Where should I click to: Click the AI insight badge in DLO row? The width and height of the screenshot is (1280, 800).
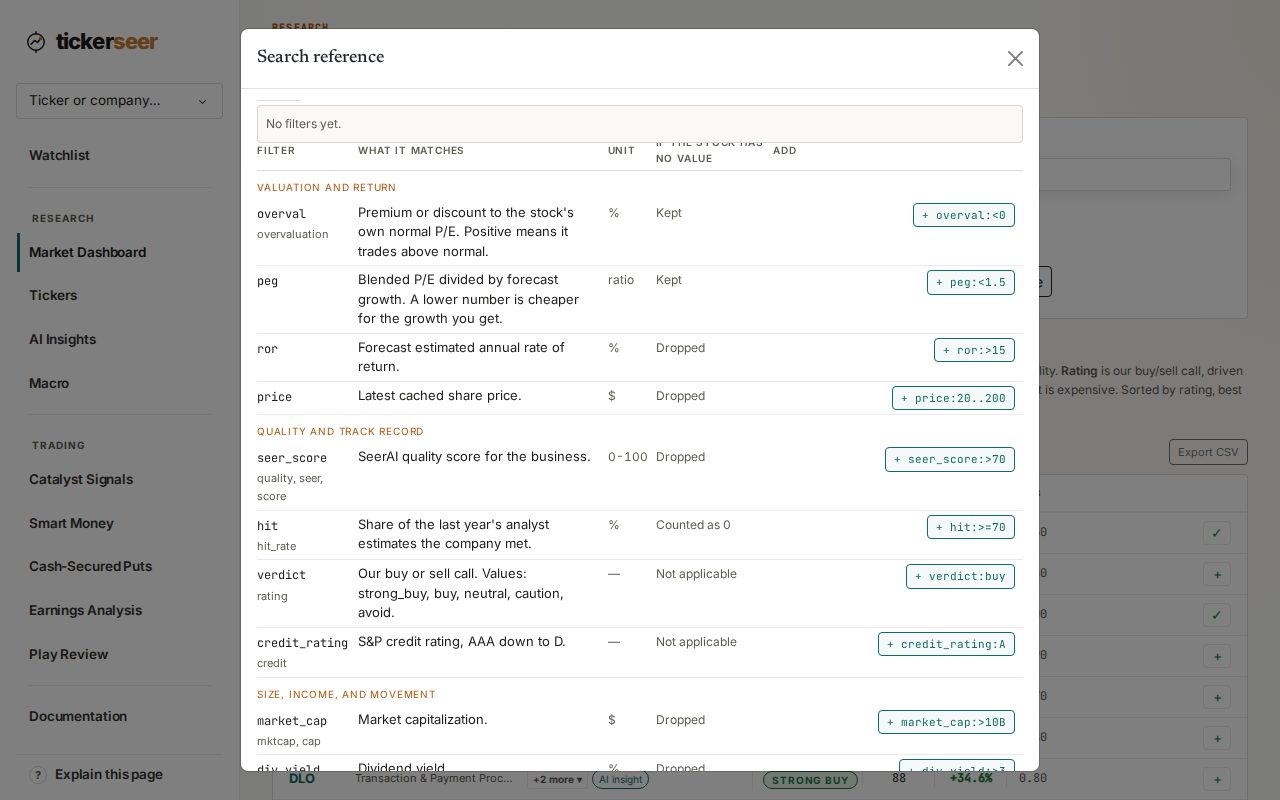pyautogui.click(x=620, y=780)
